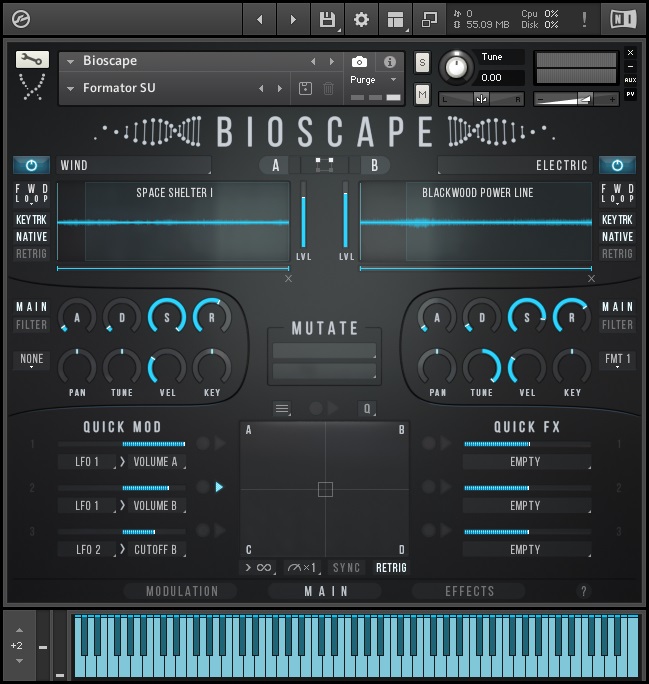Open layer A NONE filter type dropdown
This screenshot has width=649, height=684.
point(31,360)
